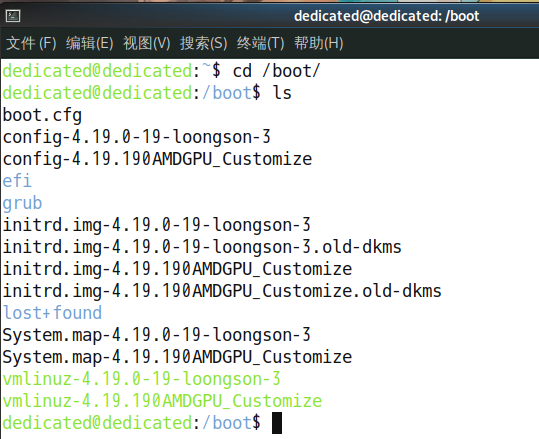Click initrd.img-4.19.190AMDGPU_Customize.old-dkms entry

pos(222,292)
